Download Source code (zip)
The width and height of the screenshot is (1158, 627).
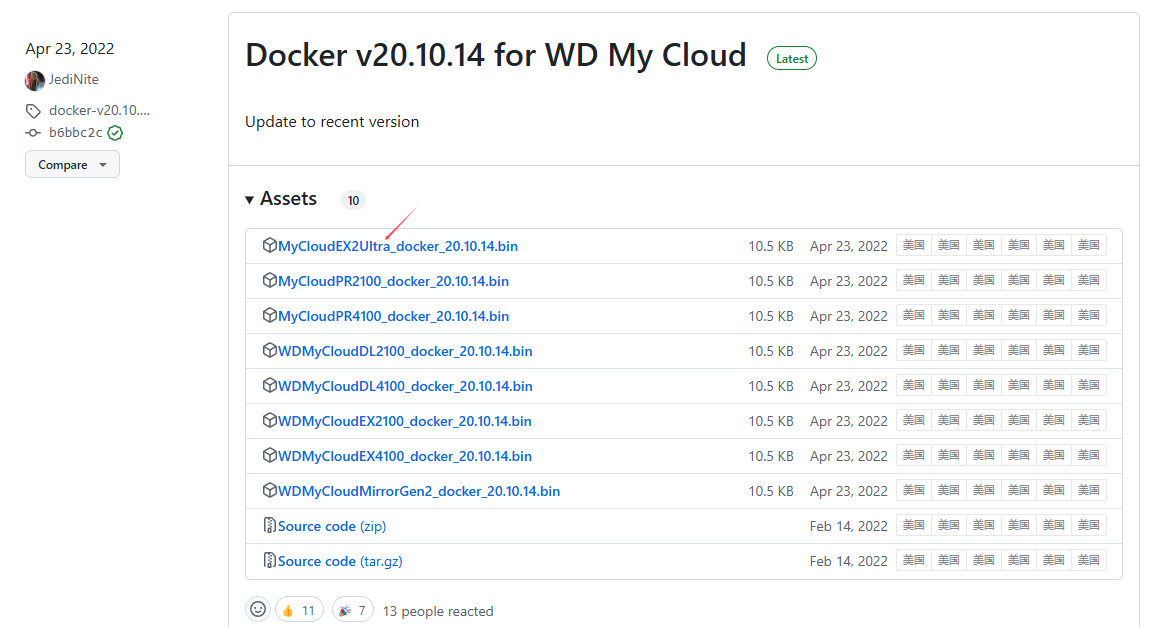point(332,526)
